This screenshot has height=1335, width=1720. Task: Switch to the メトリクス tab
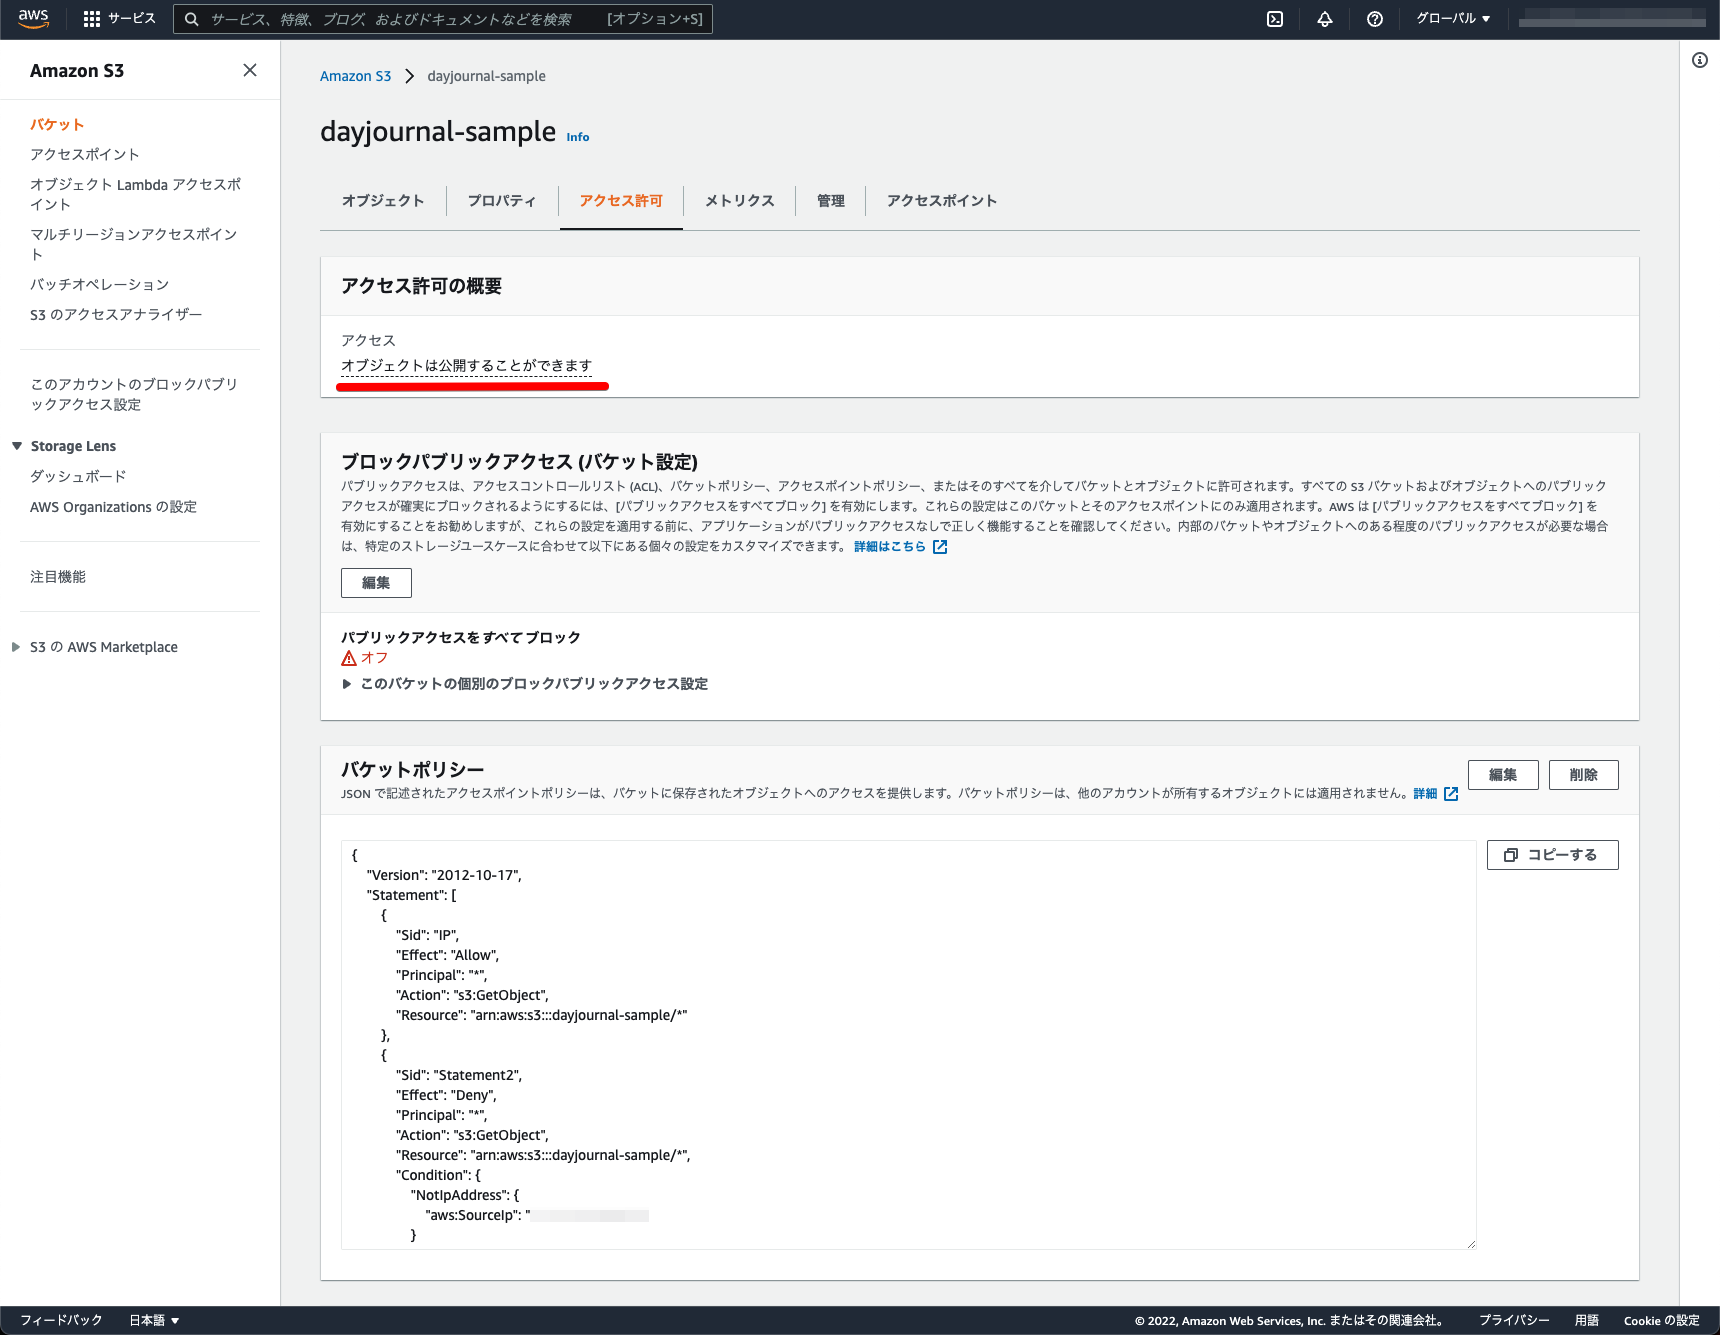tap(740, 201)
